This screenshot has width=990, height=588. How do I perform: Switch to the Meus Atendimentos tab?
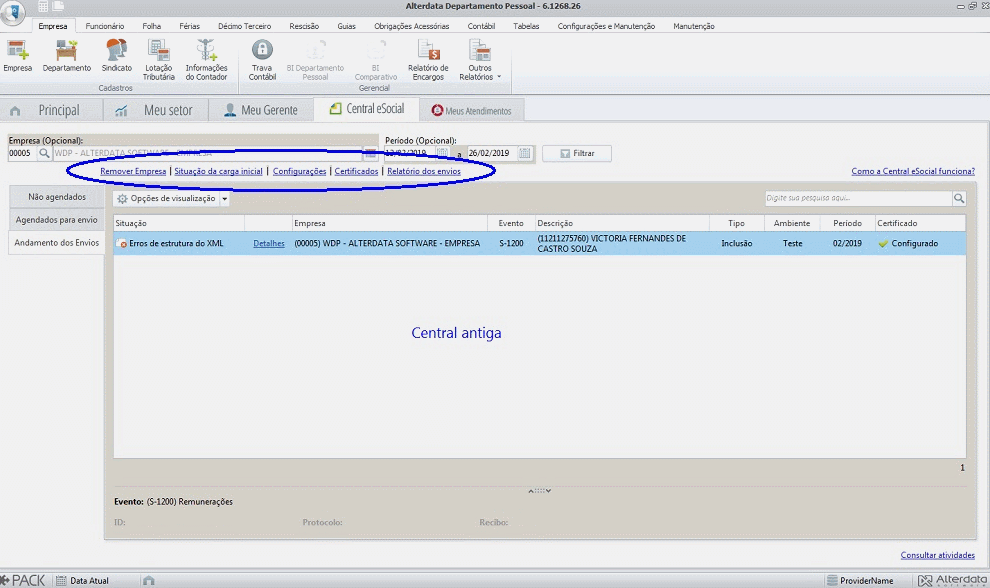pos(472,111)
